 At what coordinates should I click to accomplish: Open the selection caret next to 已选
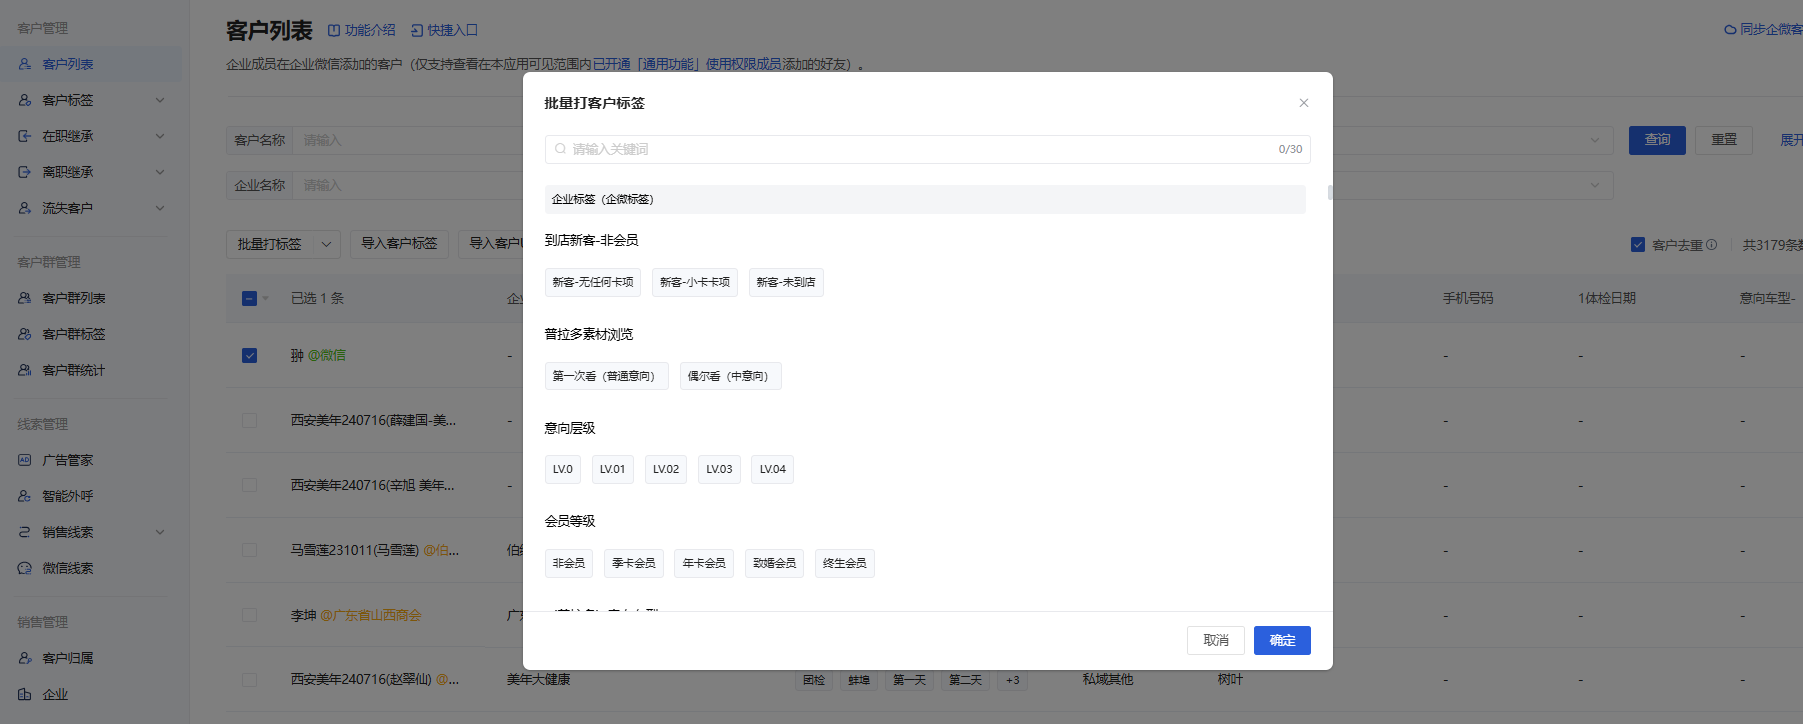point(266,299)
